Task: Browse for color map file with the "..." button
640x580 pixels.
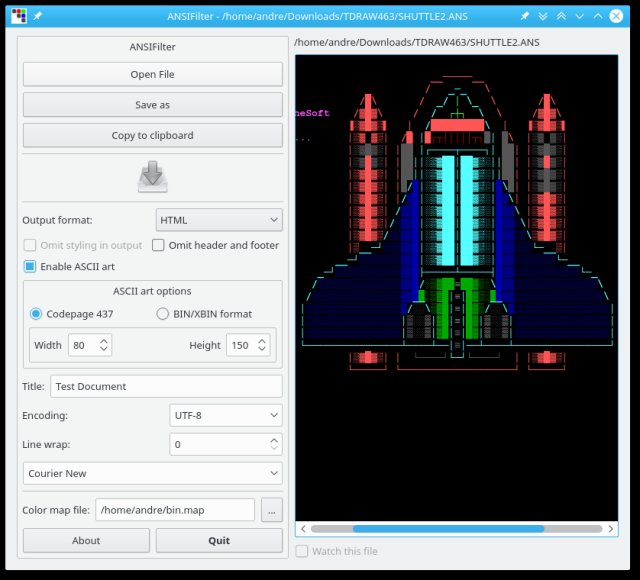Action: pyautogui.click(x=271, y=510)
